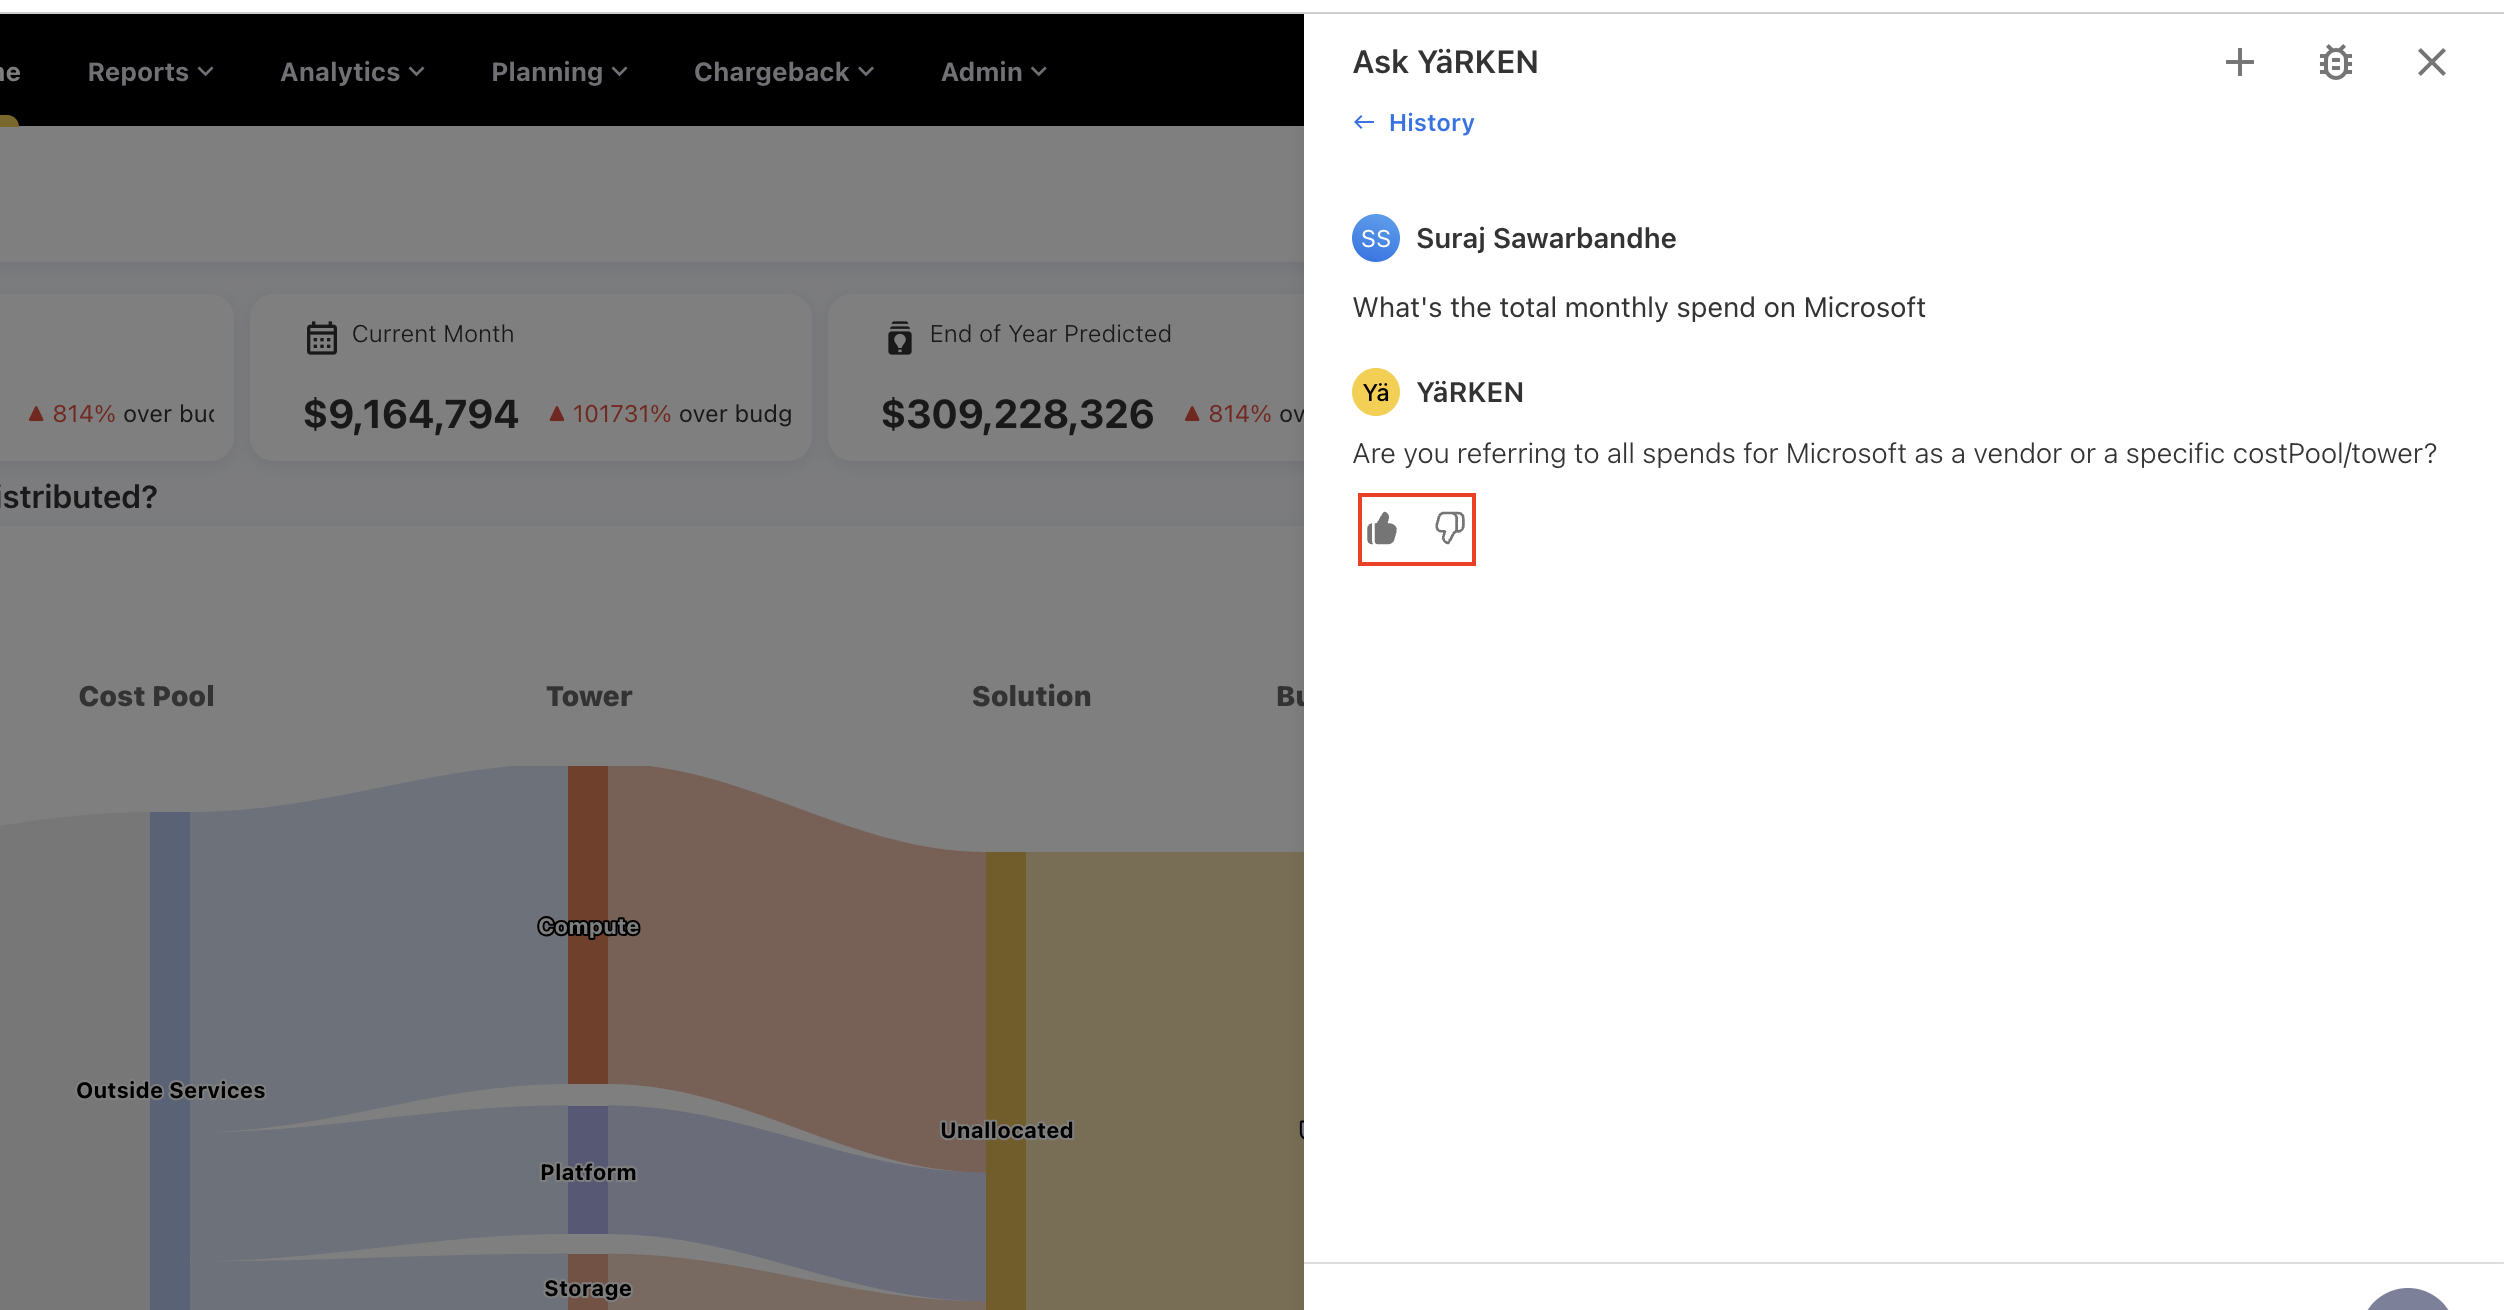Click the Platform tower node
The width and height of the screenshot is (2504, 1310).
click(x=588, y=1170)
